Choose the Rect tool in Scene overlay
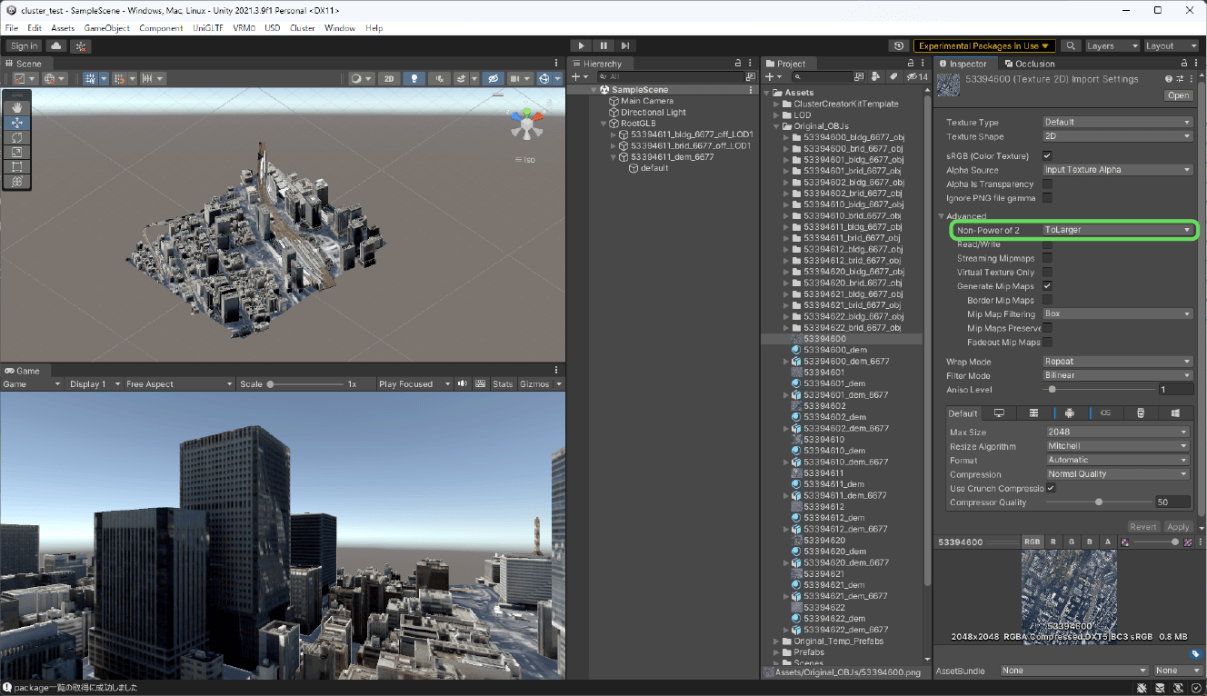The width and height of the screenshot is (1207, 696). click(x=17, y=167)
